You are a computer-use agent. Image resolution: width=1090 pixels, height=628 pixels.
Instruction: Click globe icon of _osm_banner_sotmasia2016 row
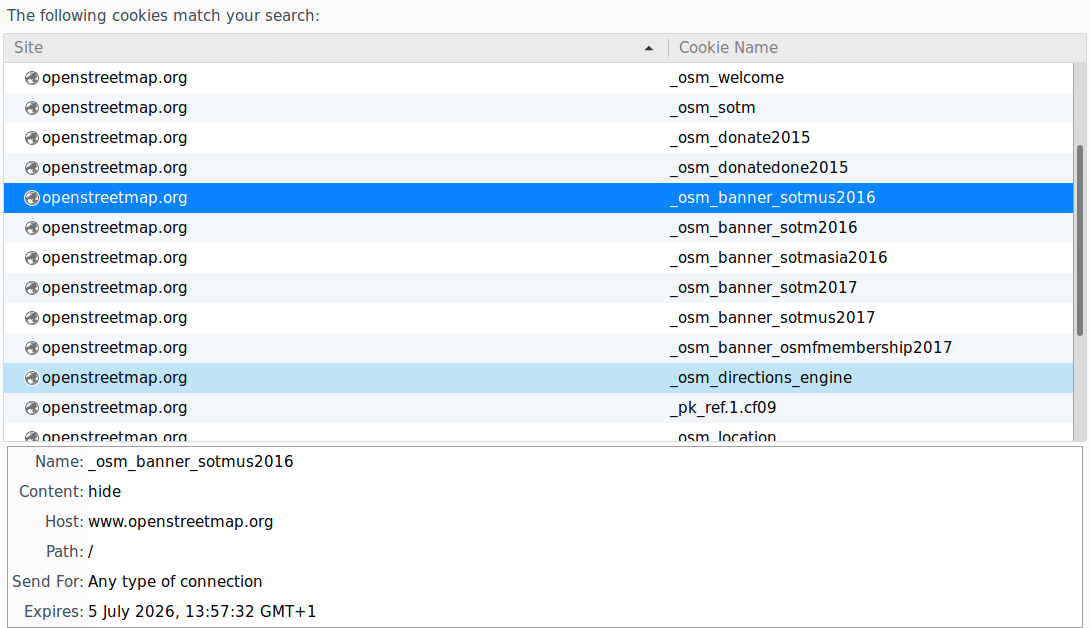[31, 257]
